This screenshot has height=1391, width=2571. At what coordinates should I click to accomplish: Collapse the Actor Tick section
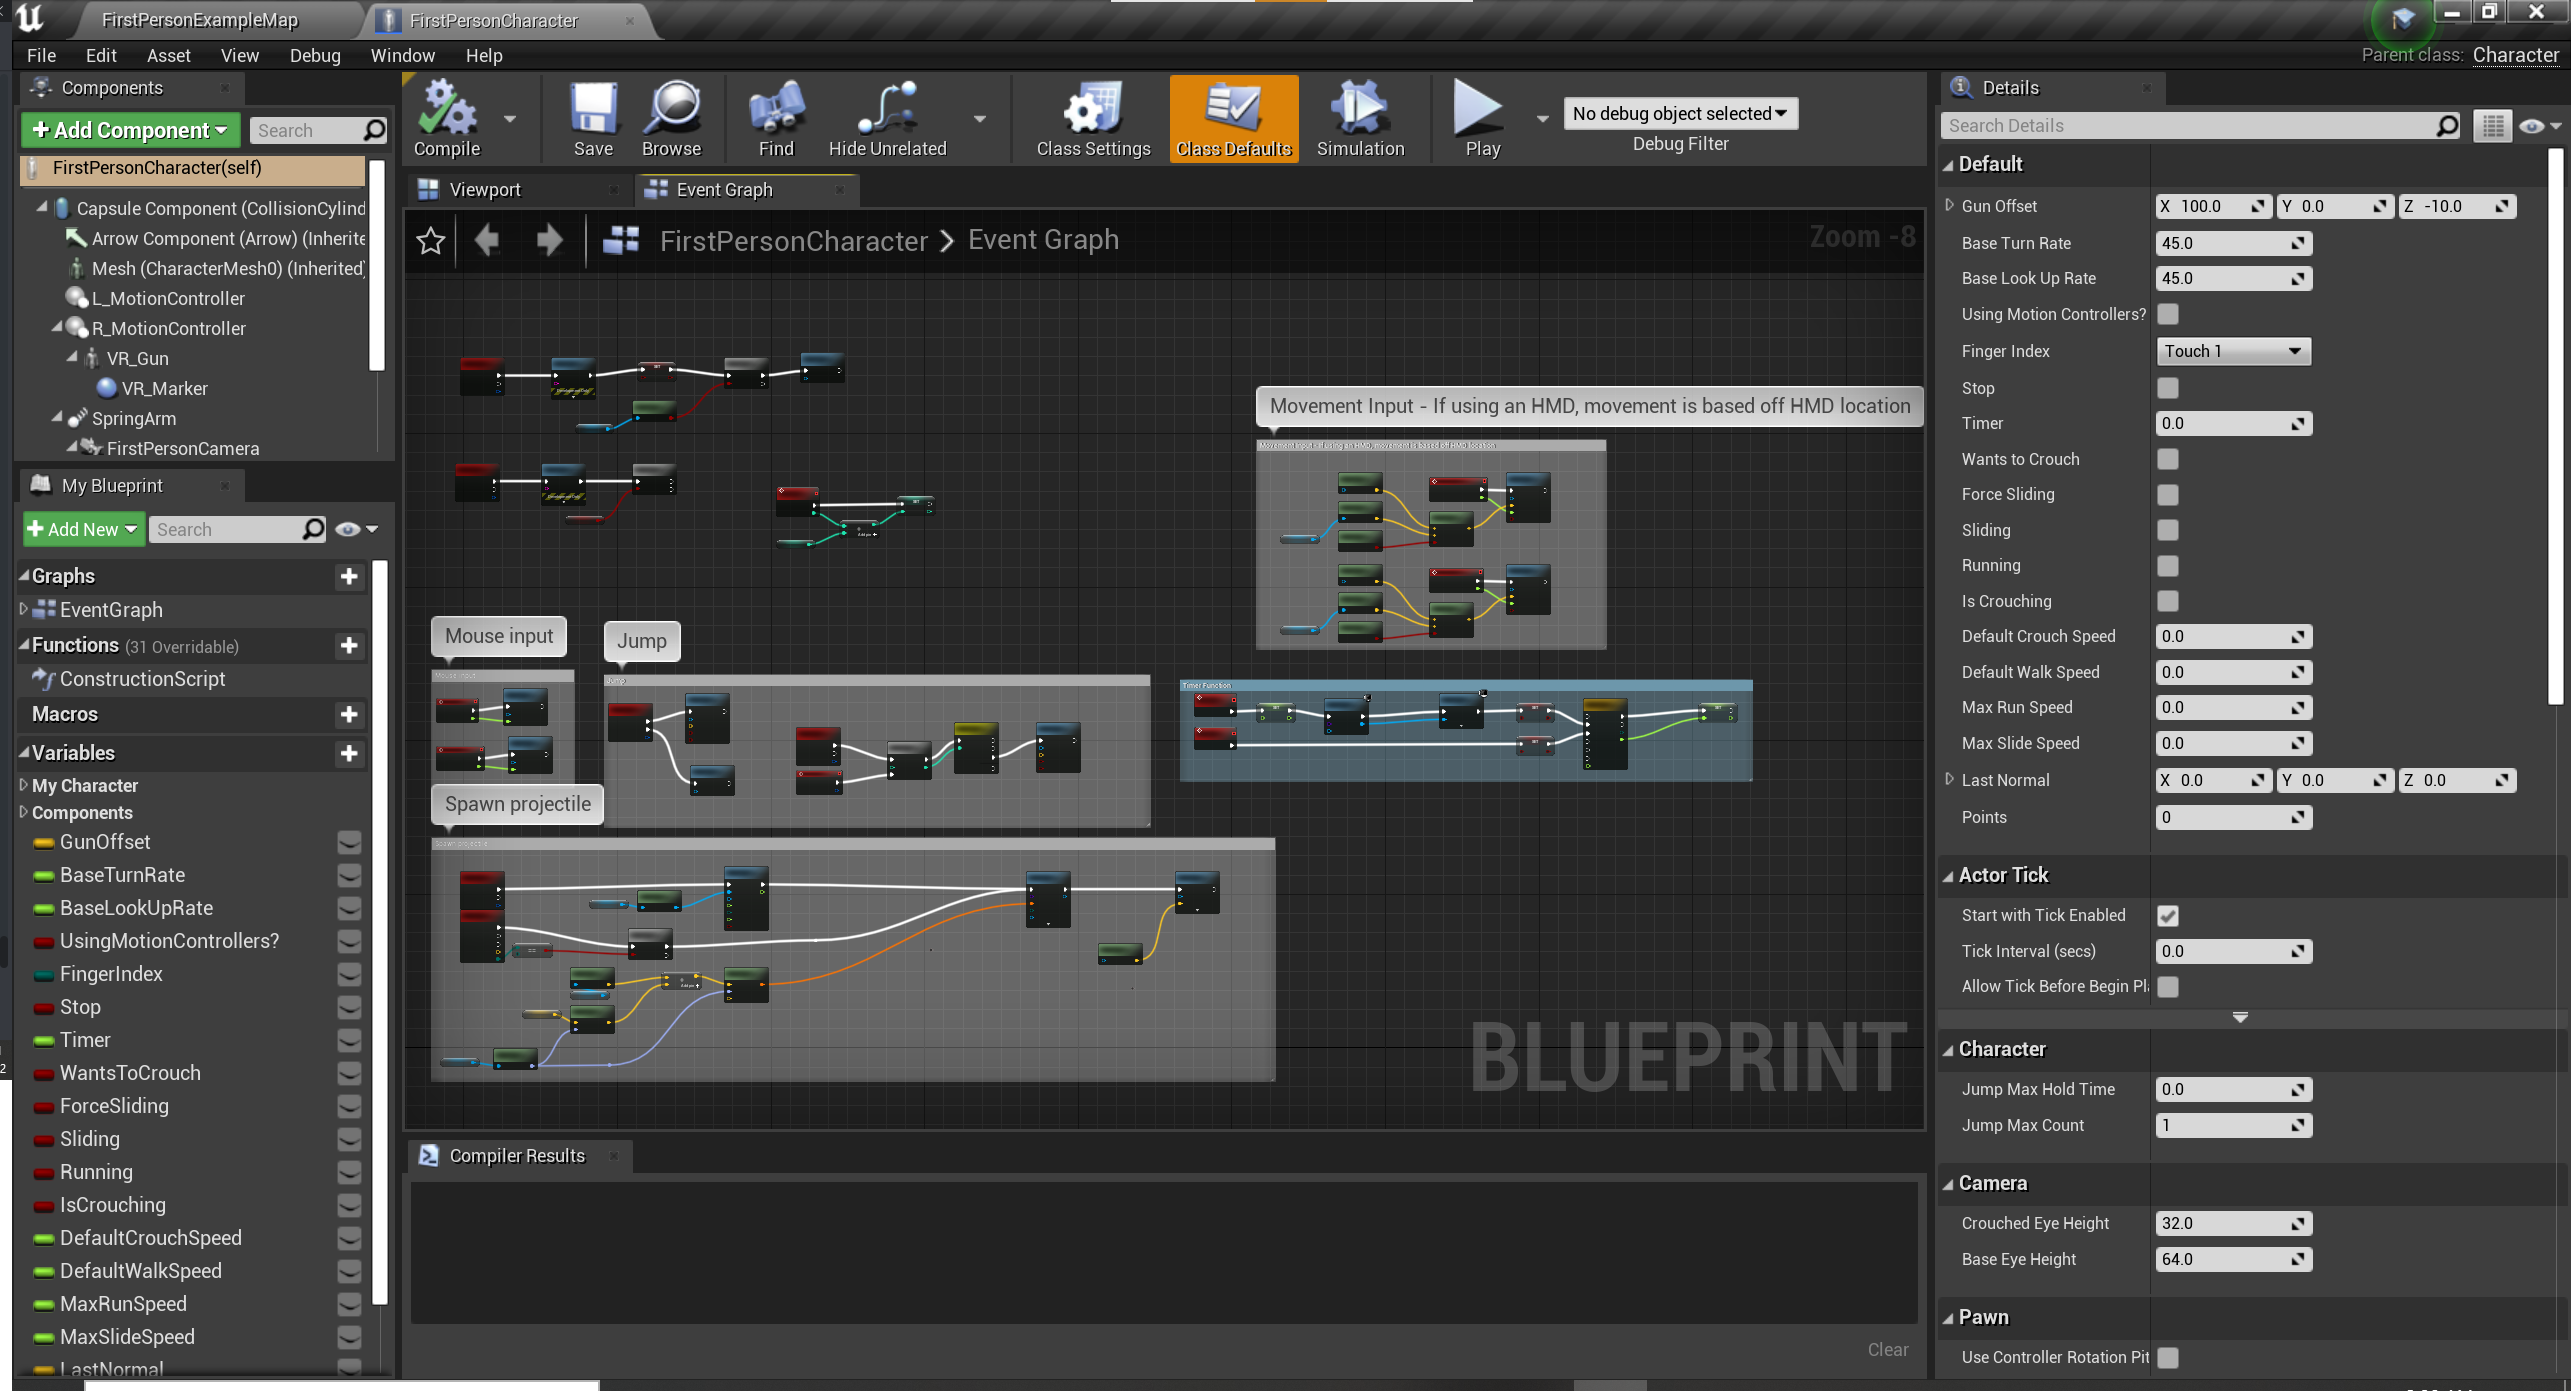[1949, 876]
